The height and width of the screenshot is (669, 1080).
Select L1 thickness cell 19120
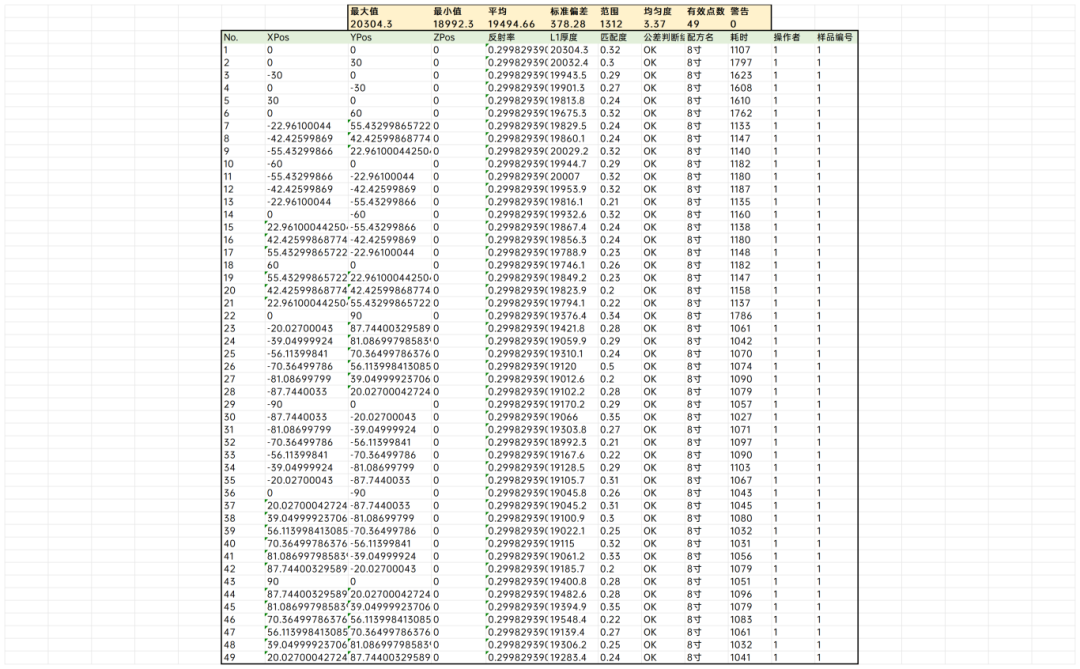point(573,367)
